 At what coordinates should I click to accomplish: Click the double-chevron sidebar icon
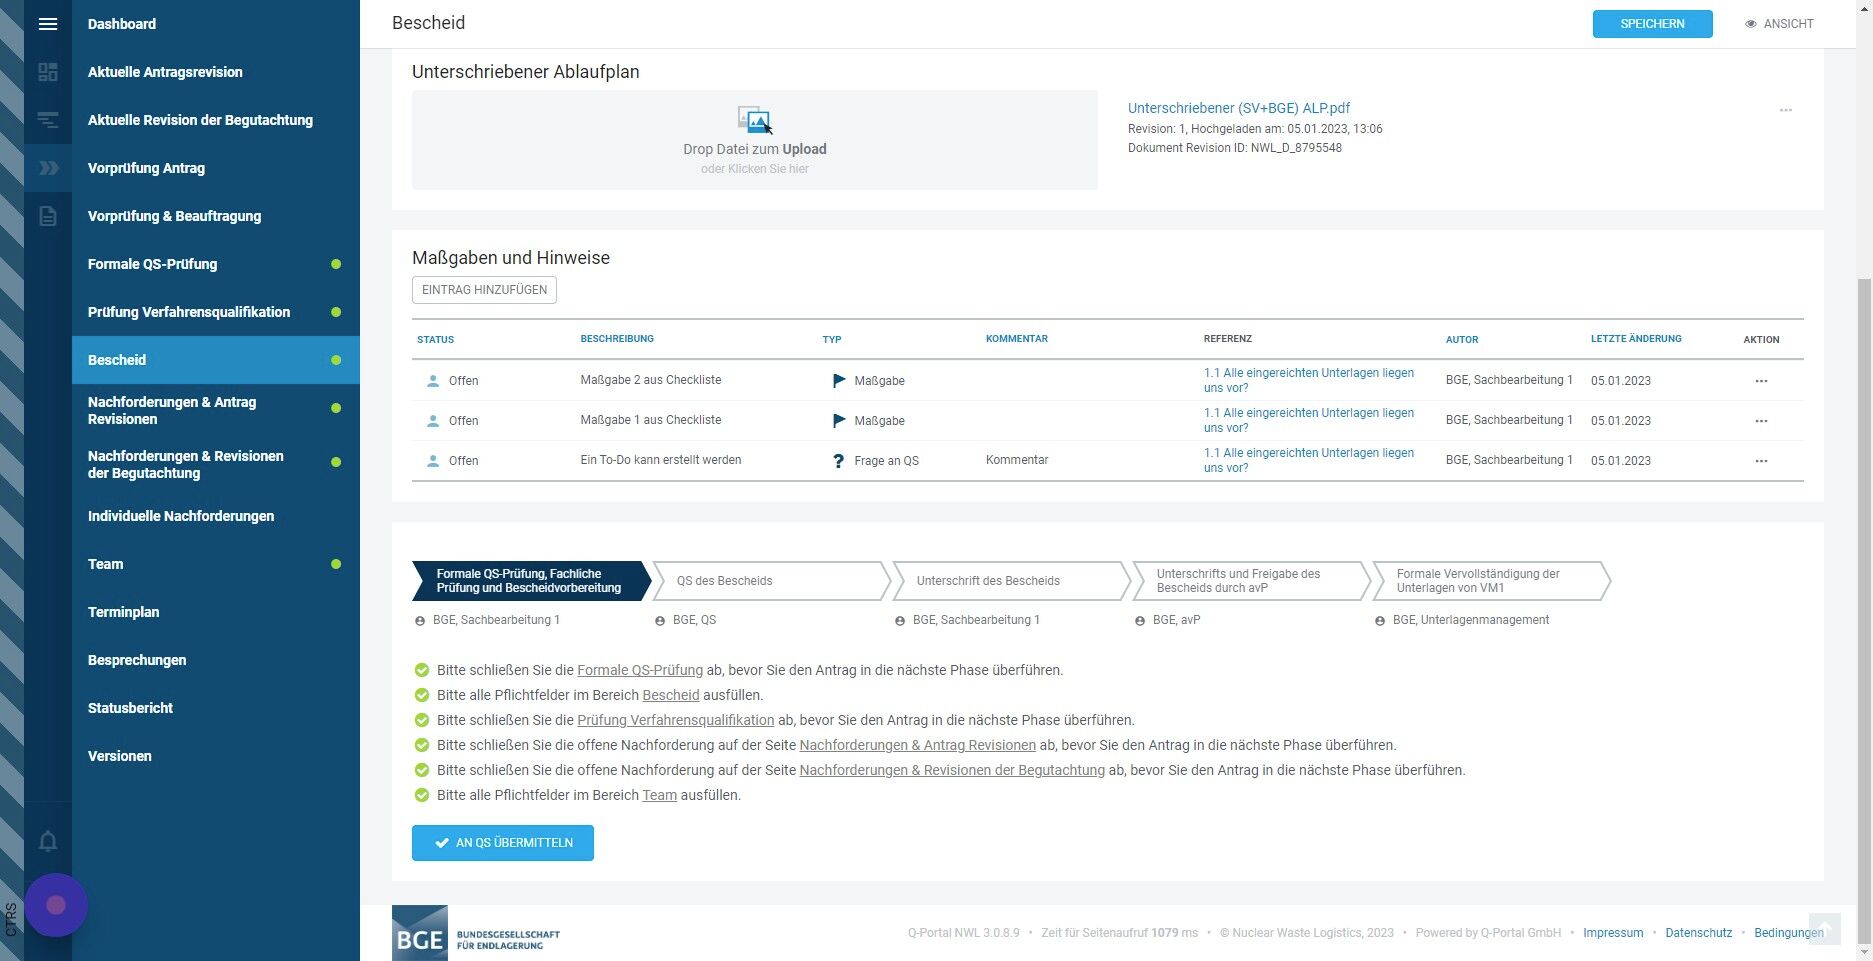pos(48,168)
